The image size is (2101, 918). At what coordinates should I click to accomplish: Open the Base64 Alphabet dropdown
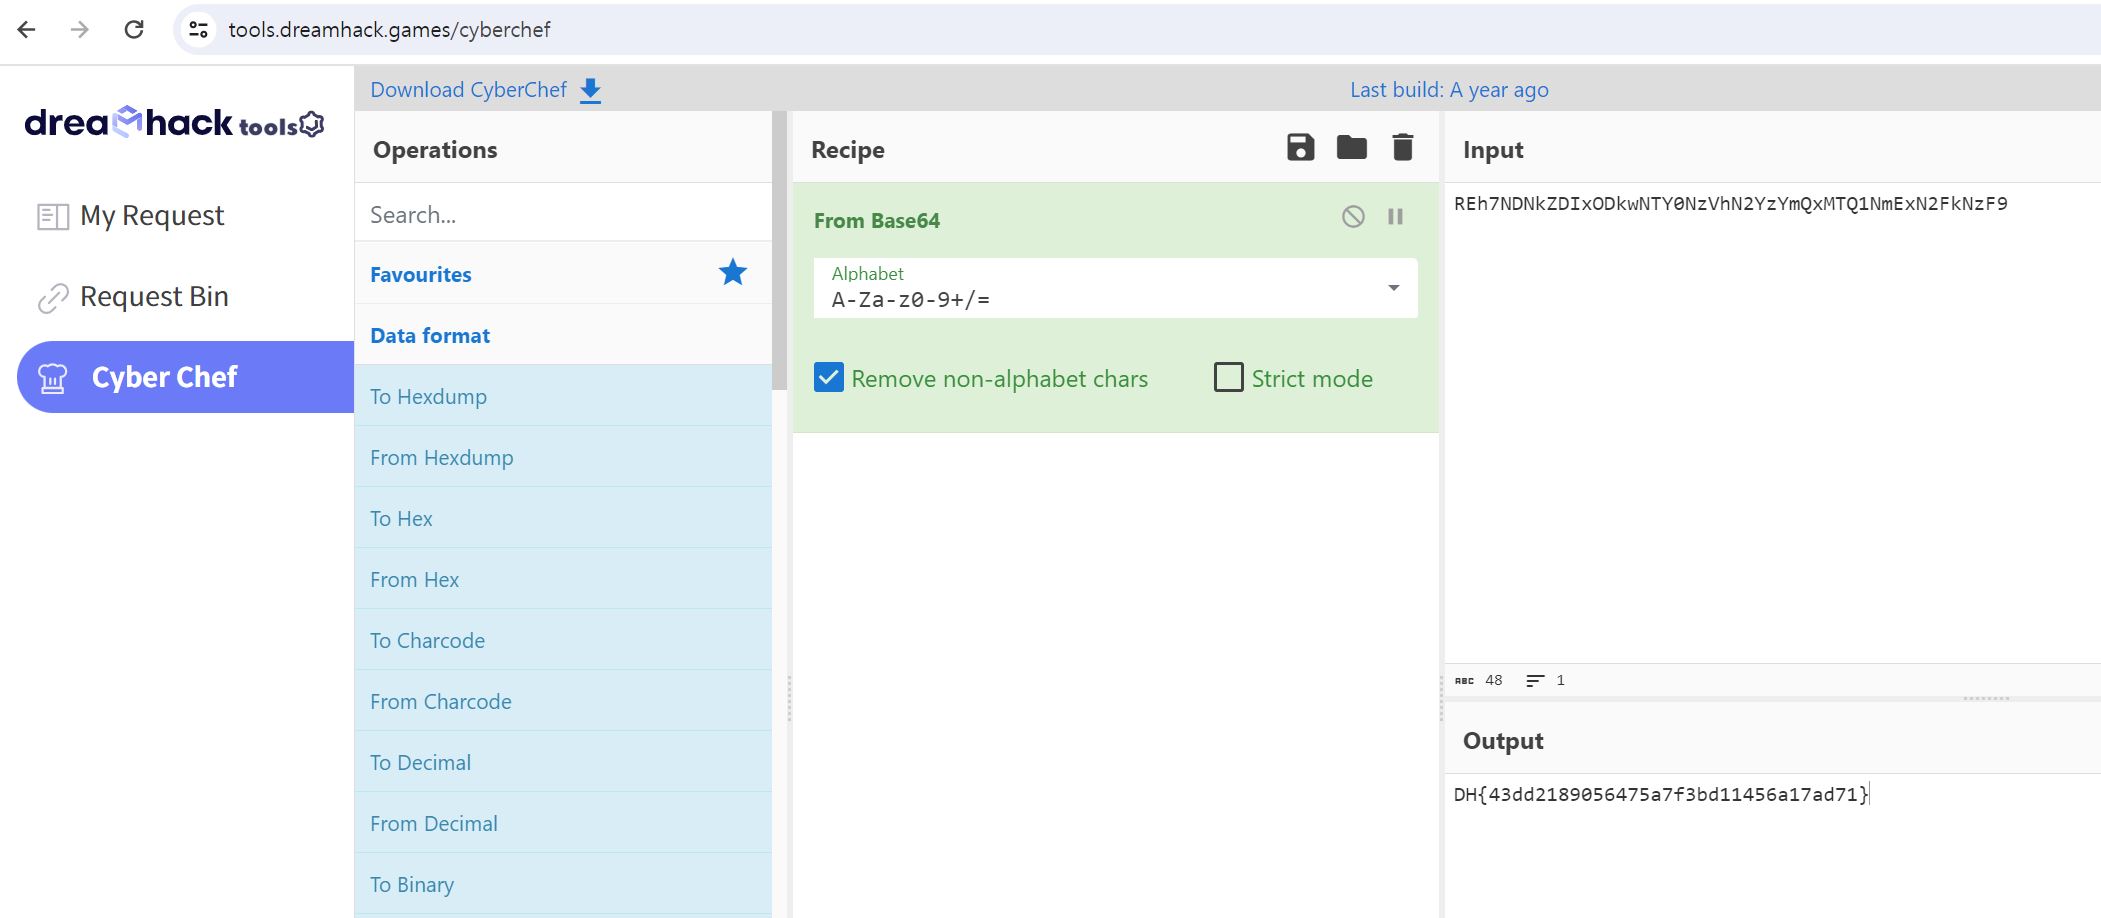pyautogui.click(x=1115, y=288)
